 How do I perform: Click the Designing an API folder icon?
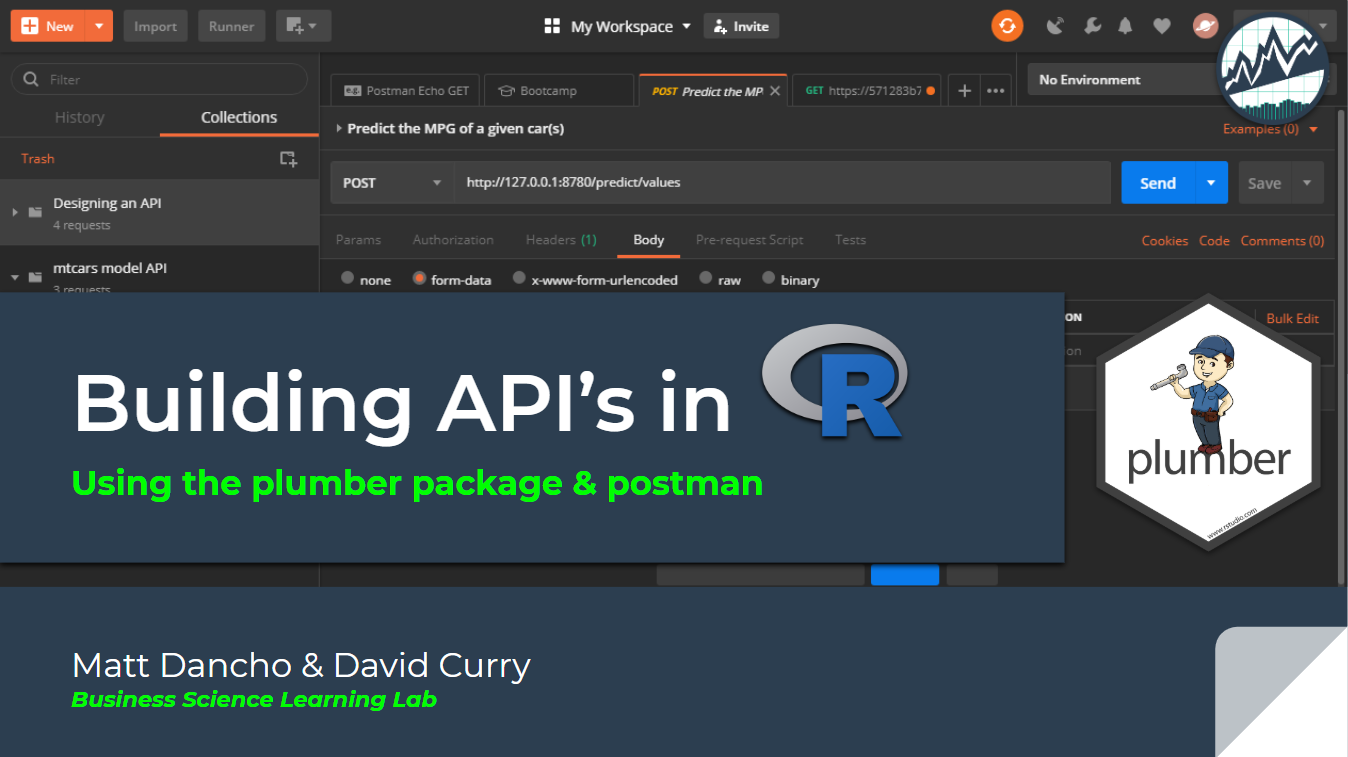click(x=35, y=212)
